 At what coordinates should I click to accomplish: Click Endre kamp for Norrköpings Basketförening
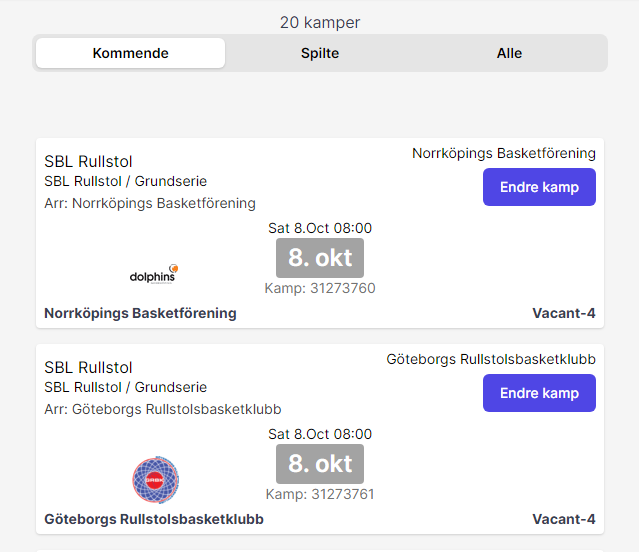pyautogui.click(x=539, y=187)
